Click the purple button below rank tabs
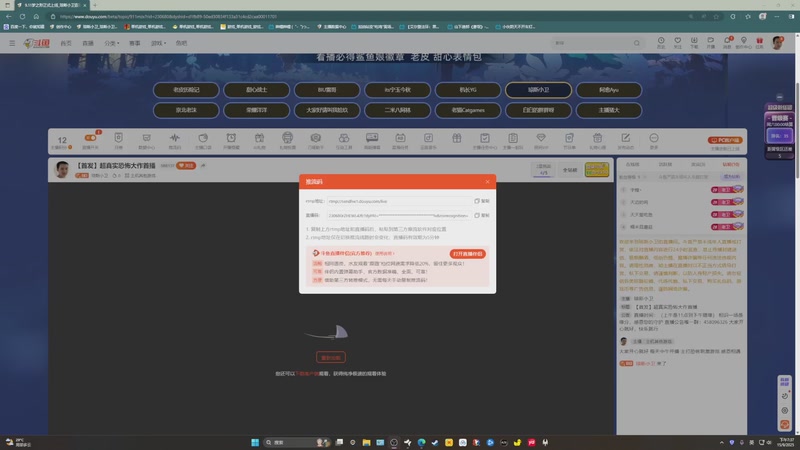The width and height of the screenshot is (800, 450). [x=732, y=177]
